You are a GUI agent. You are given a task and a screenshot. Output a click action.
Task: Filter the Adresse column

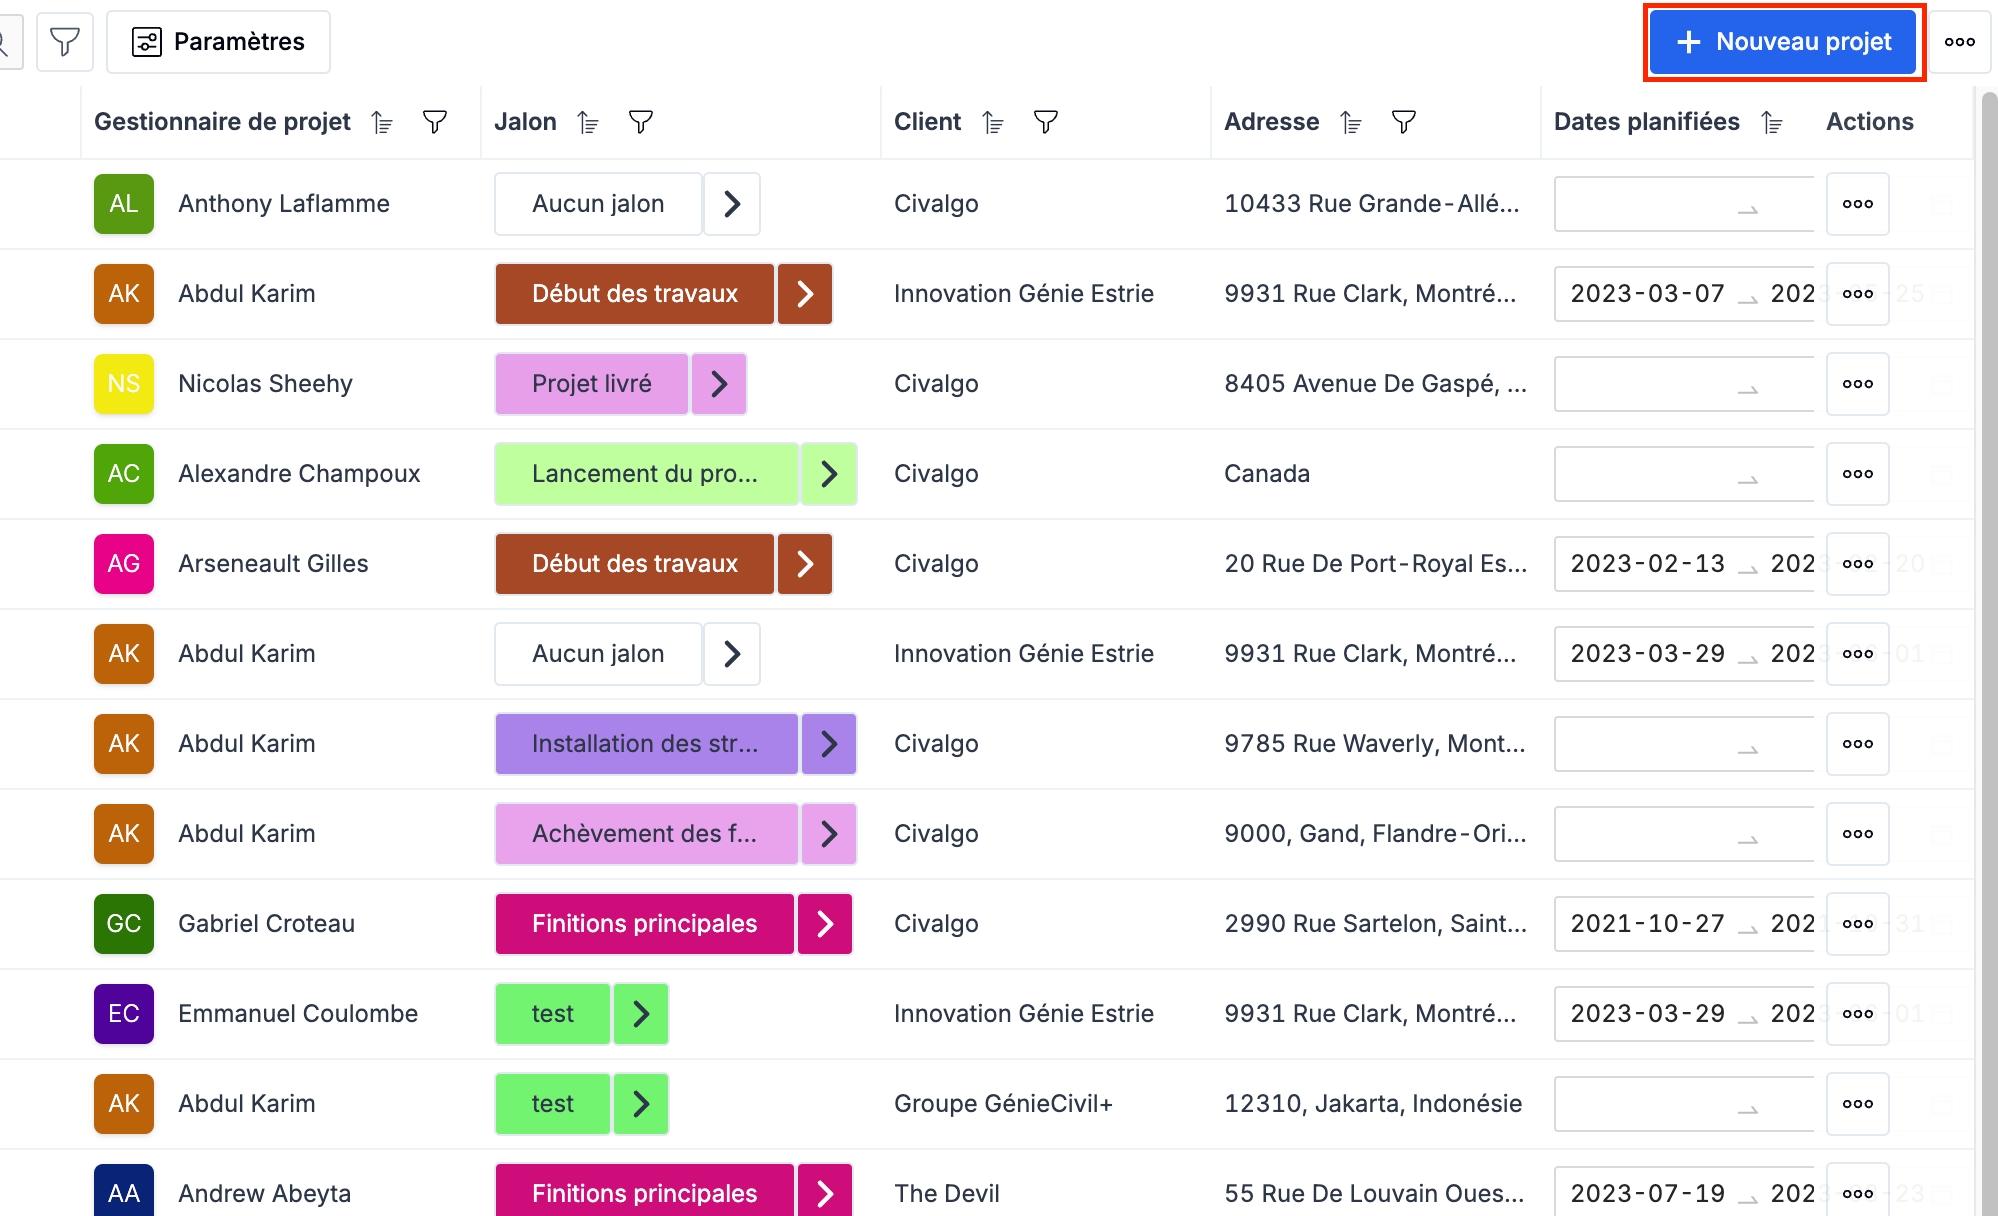1404,122
